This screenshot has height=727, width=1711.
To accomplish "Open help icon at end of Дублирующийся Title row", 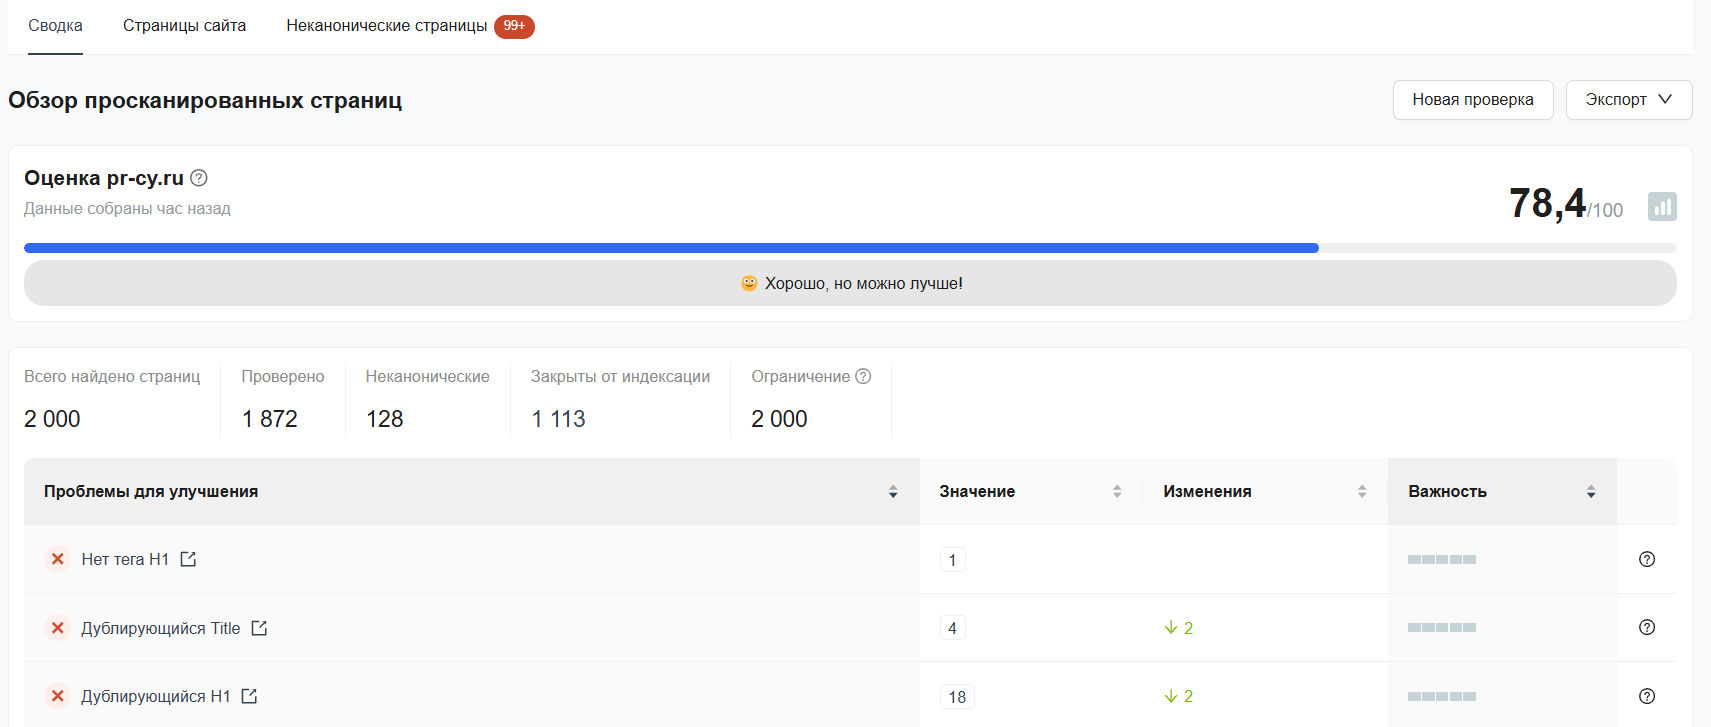I will click(1647, 627).
